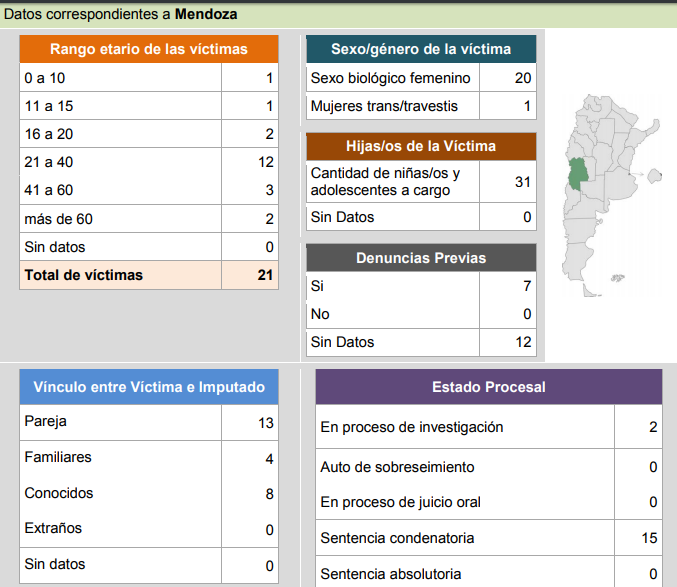Click the teal 'Sexo/género de la víctima' header

421,49
